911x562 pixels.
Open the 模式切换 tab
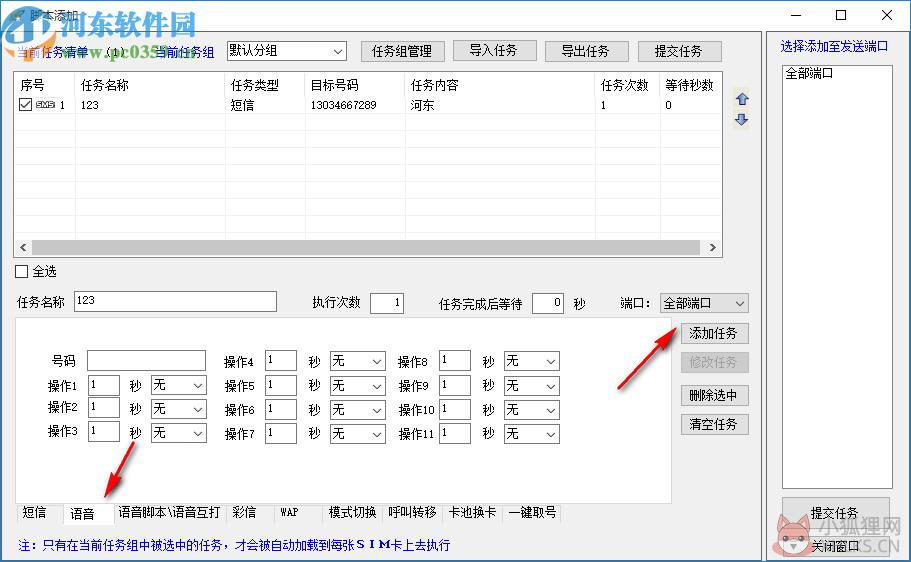click(352, 513)
